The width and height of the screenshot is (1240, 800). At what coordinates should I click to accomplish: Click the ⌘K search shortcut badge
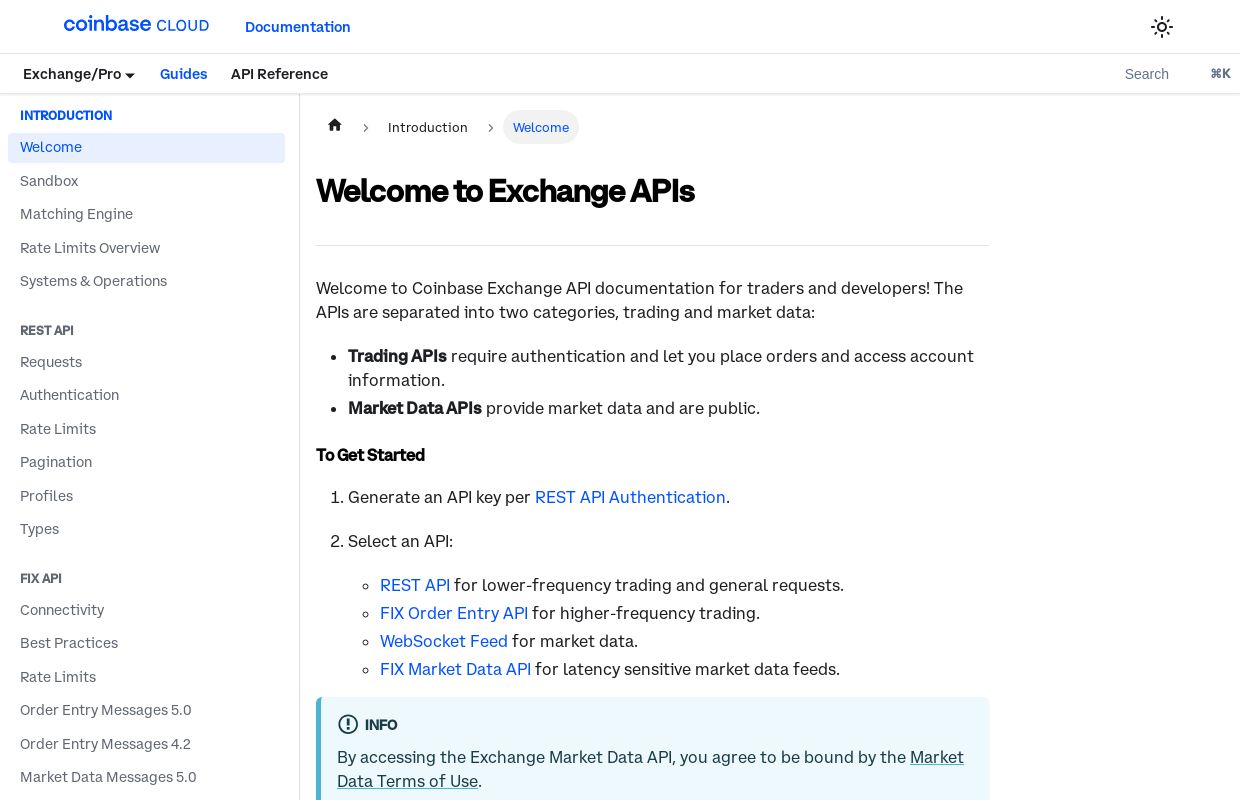tap(1220, 74)
